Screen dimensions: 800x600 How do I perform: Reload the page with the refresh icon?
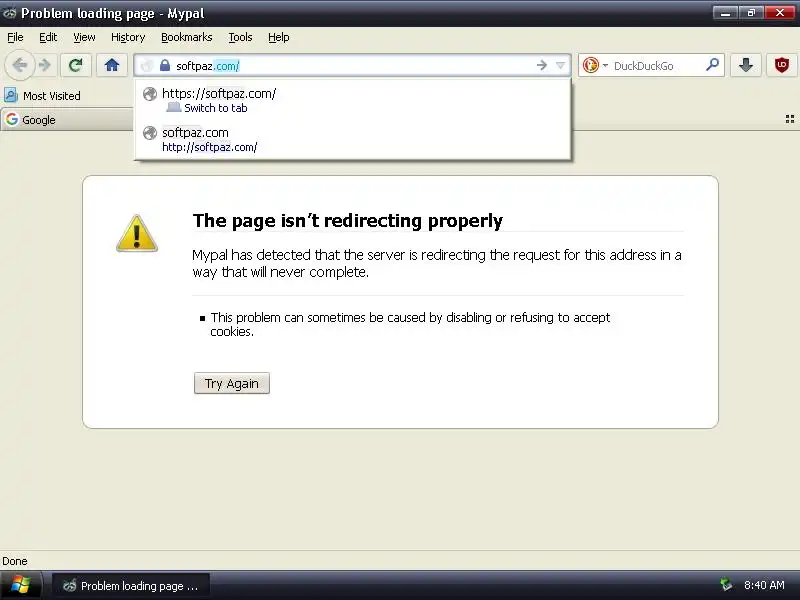[x=76, y=65]
